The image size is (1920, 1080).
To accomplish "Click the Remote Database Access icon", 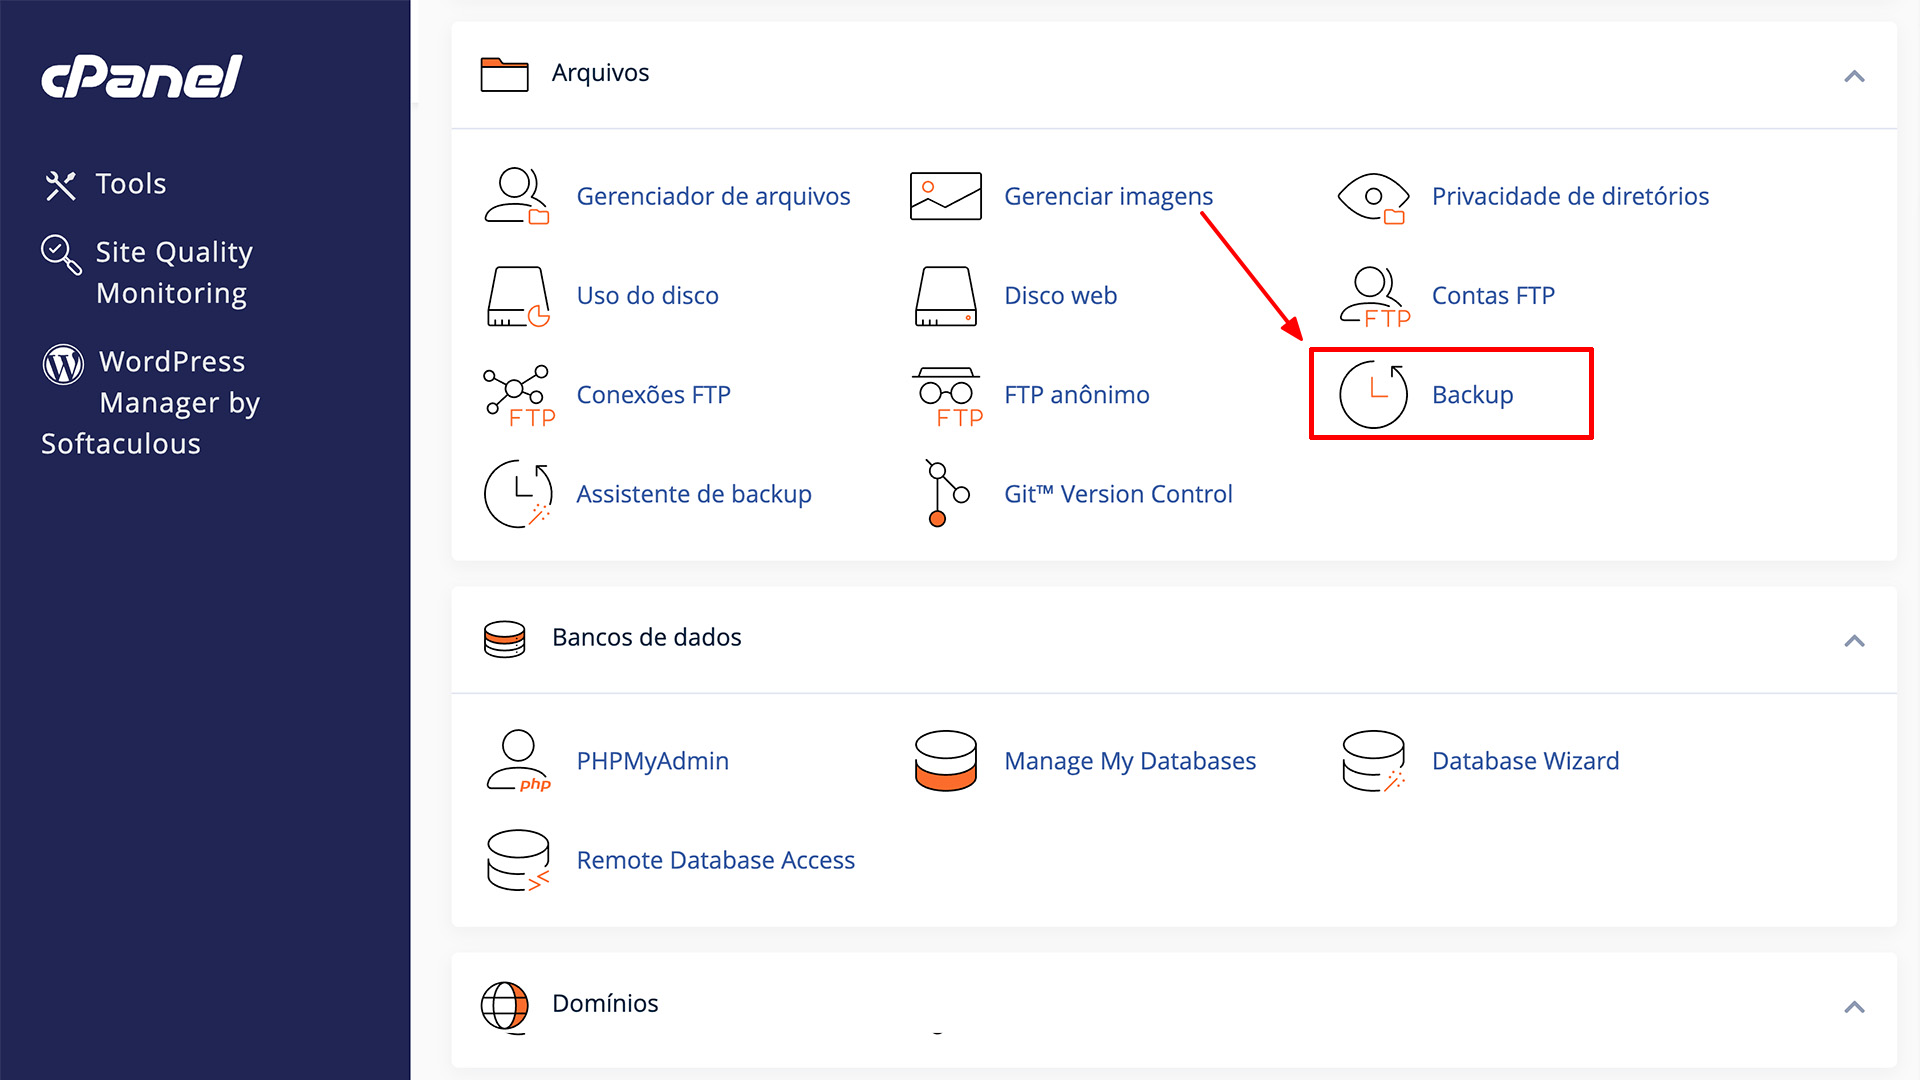I will 518,860.
